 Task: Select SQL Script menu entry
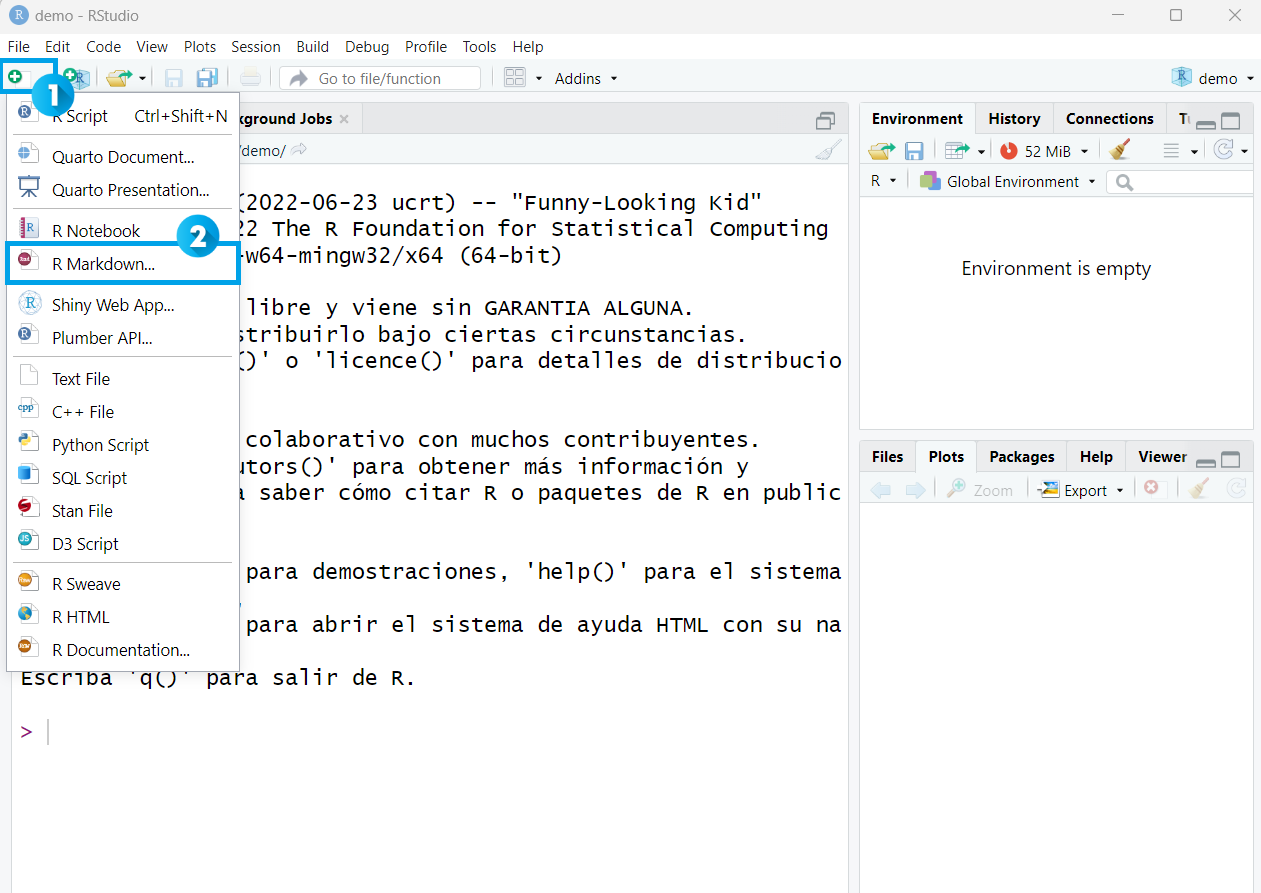click(123, 478)
